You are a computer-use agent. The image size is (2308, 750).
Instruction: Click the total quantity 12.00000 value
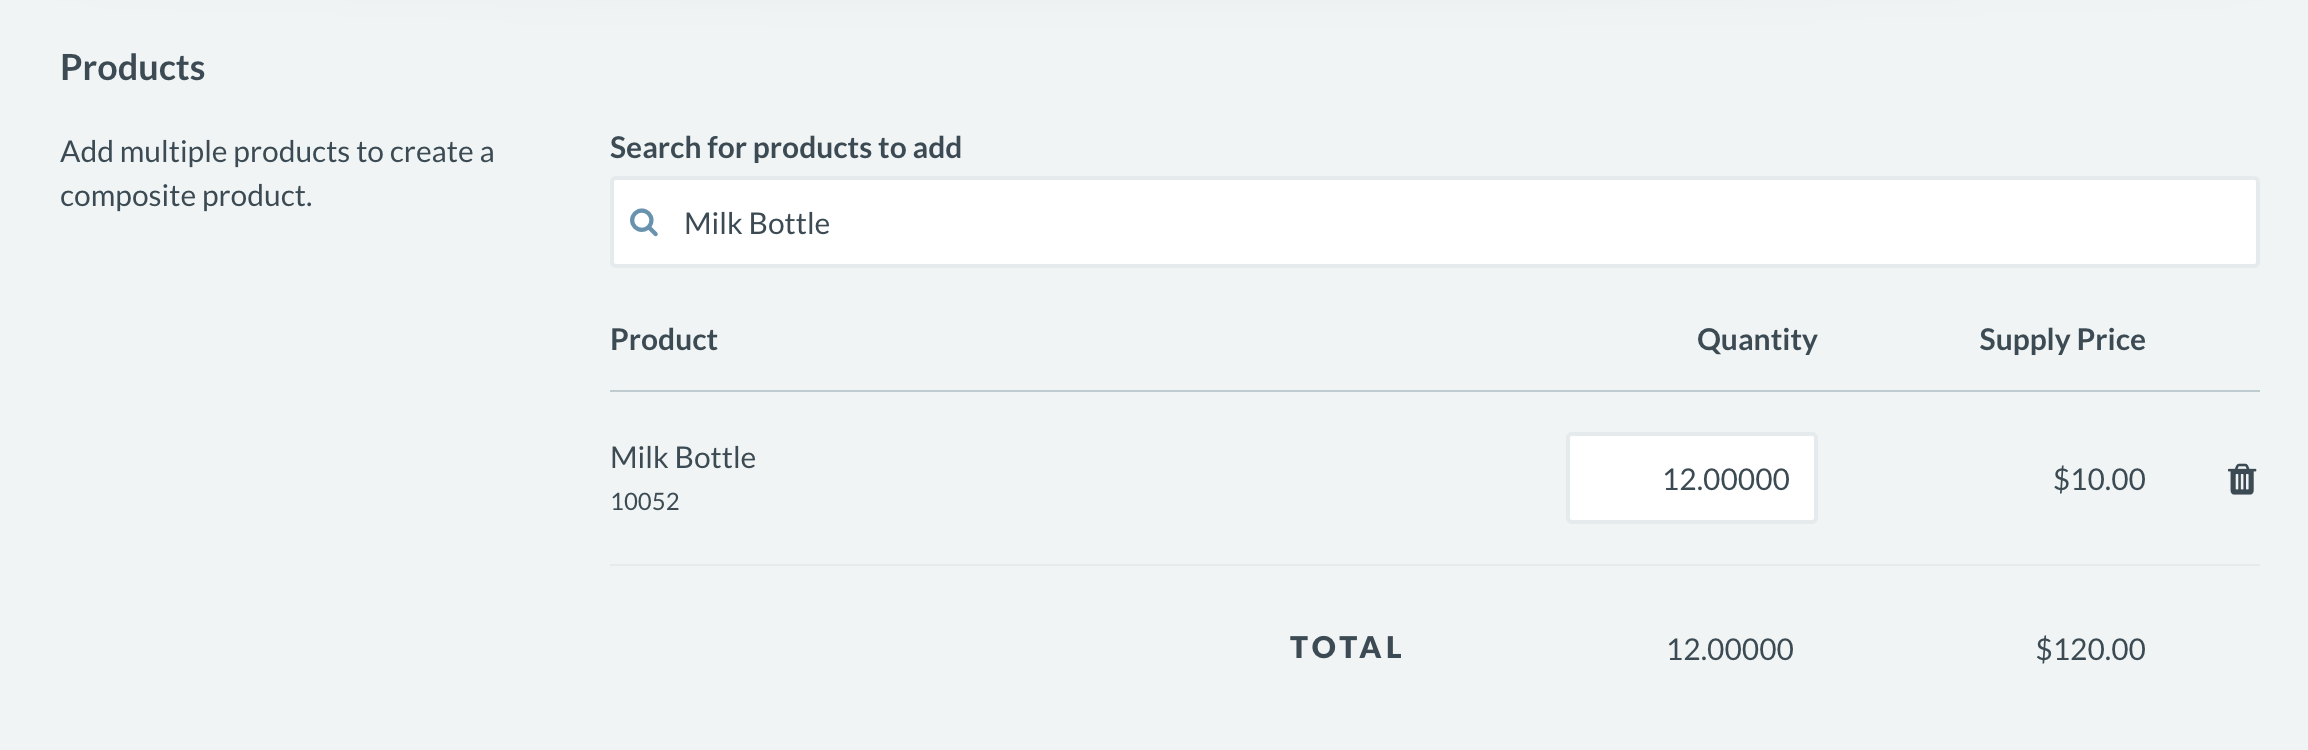[x=1729, y=650]
